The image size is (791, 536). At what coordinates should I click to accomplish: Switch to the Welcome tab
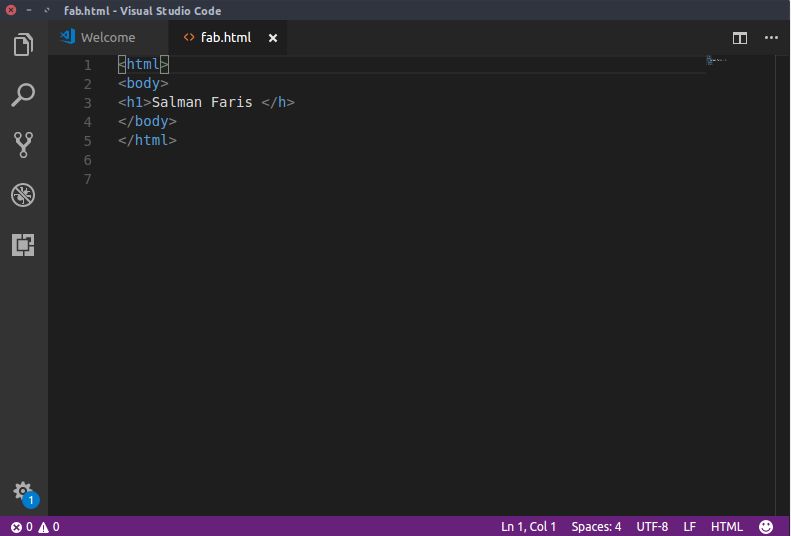coord(108,38)
